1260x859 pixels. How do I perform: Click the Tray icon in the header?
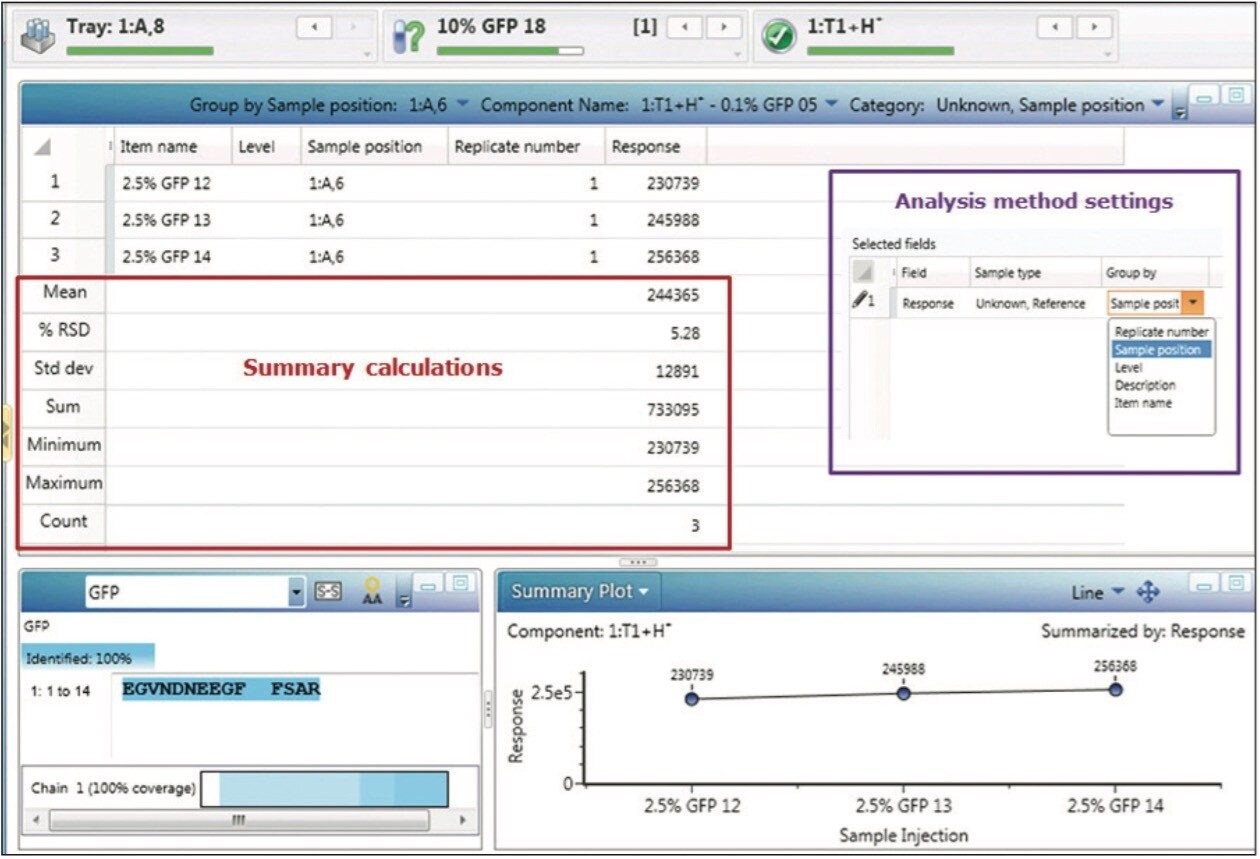pyautogui.click(x=38, y=30)
